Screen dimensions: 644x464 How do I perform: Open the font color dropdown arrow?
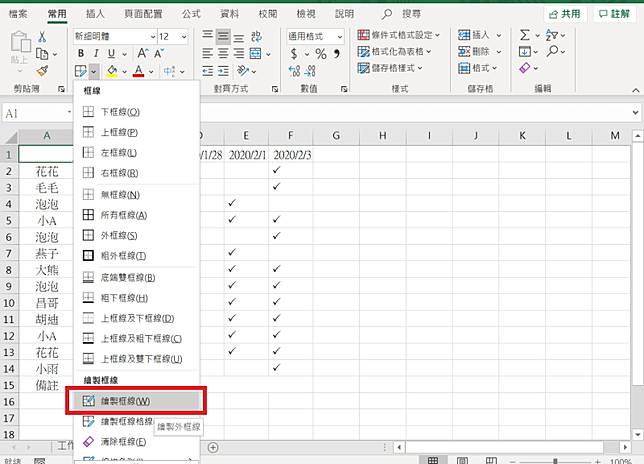click(x=151, y=72)
